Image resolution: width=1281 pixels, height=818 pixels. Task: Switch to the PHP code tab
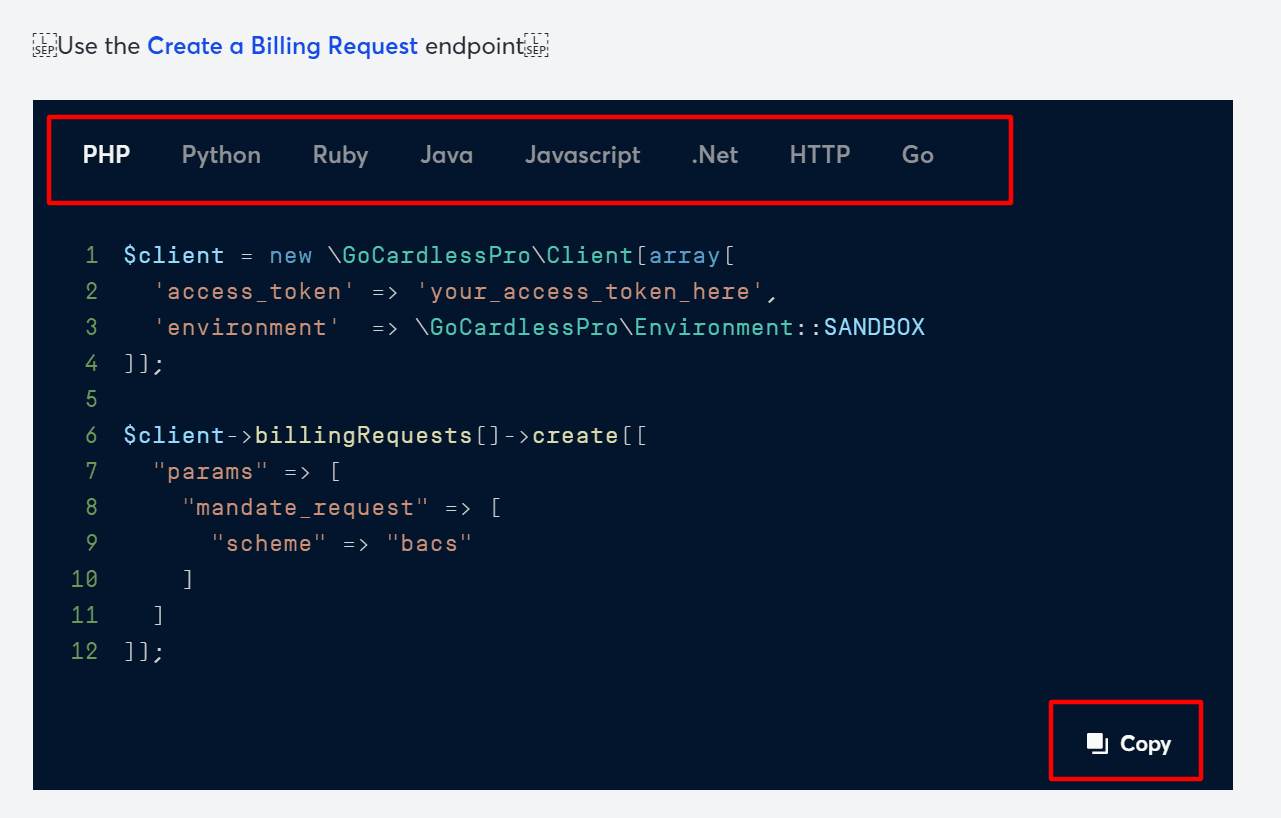click(106, 155)
